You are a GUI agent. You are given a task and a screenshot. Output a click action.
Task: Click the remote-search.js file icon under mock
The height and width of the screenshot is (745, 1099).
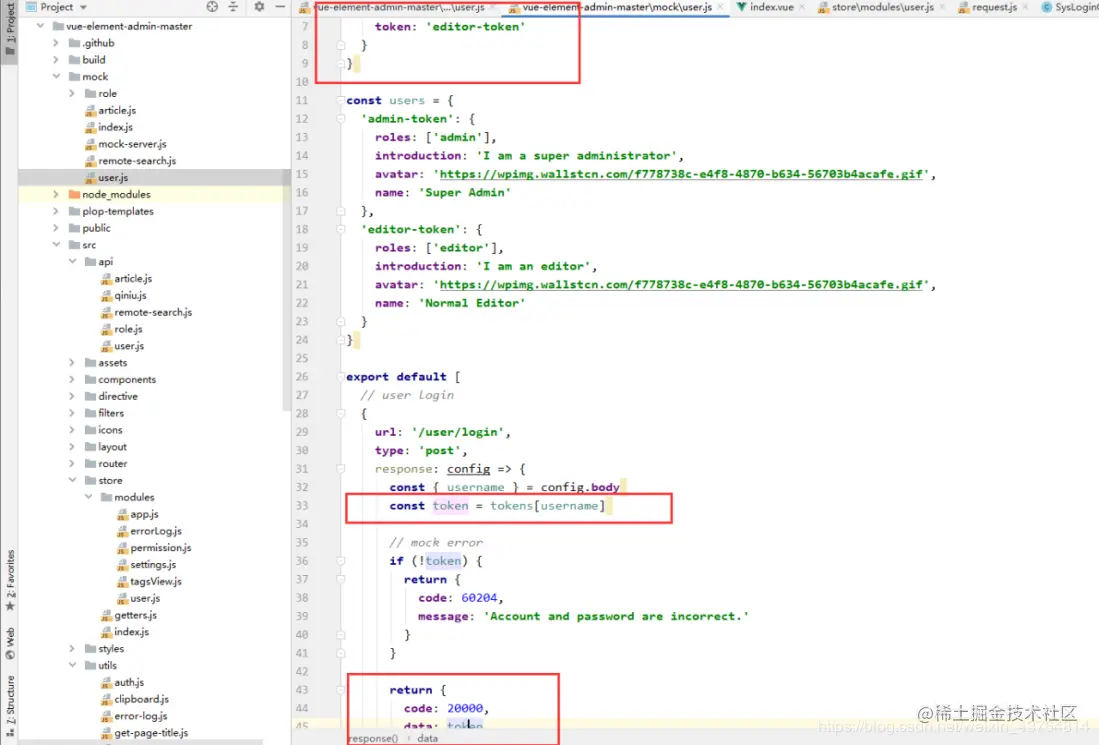90,161
